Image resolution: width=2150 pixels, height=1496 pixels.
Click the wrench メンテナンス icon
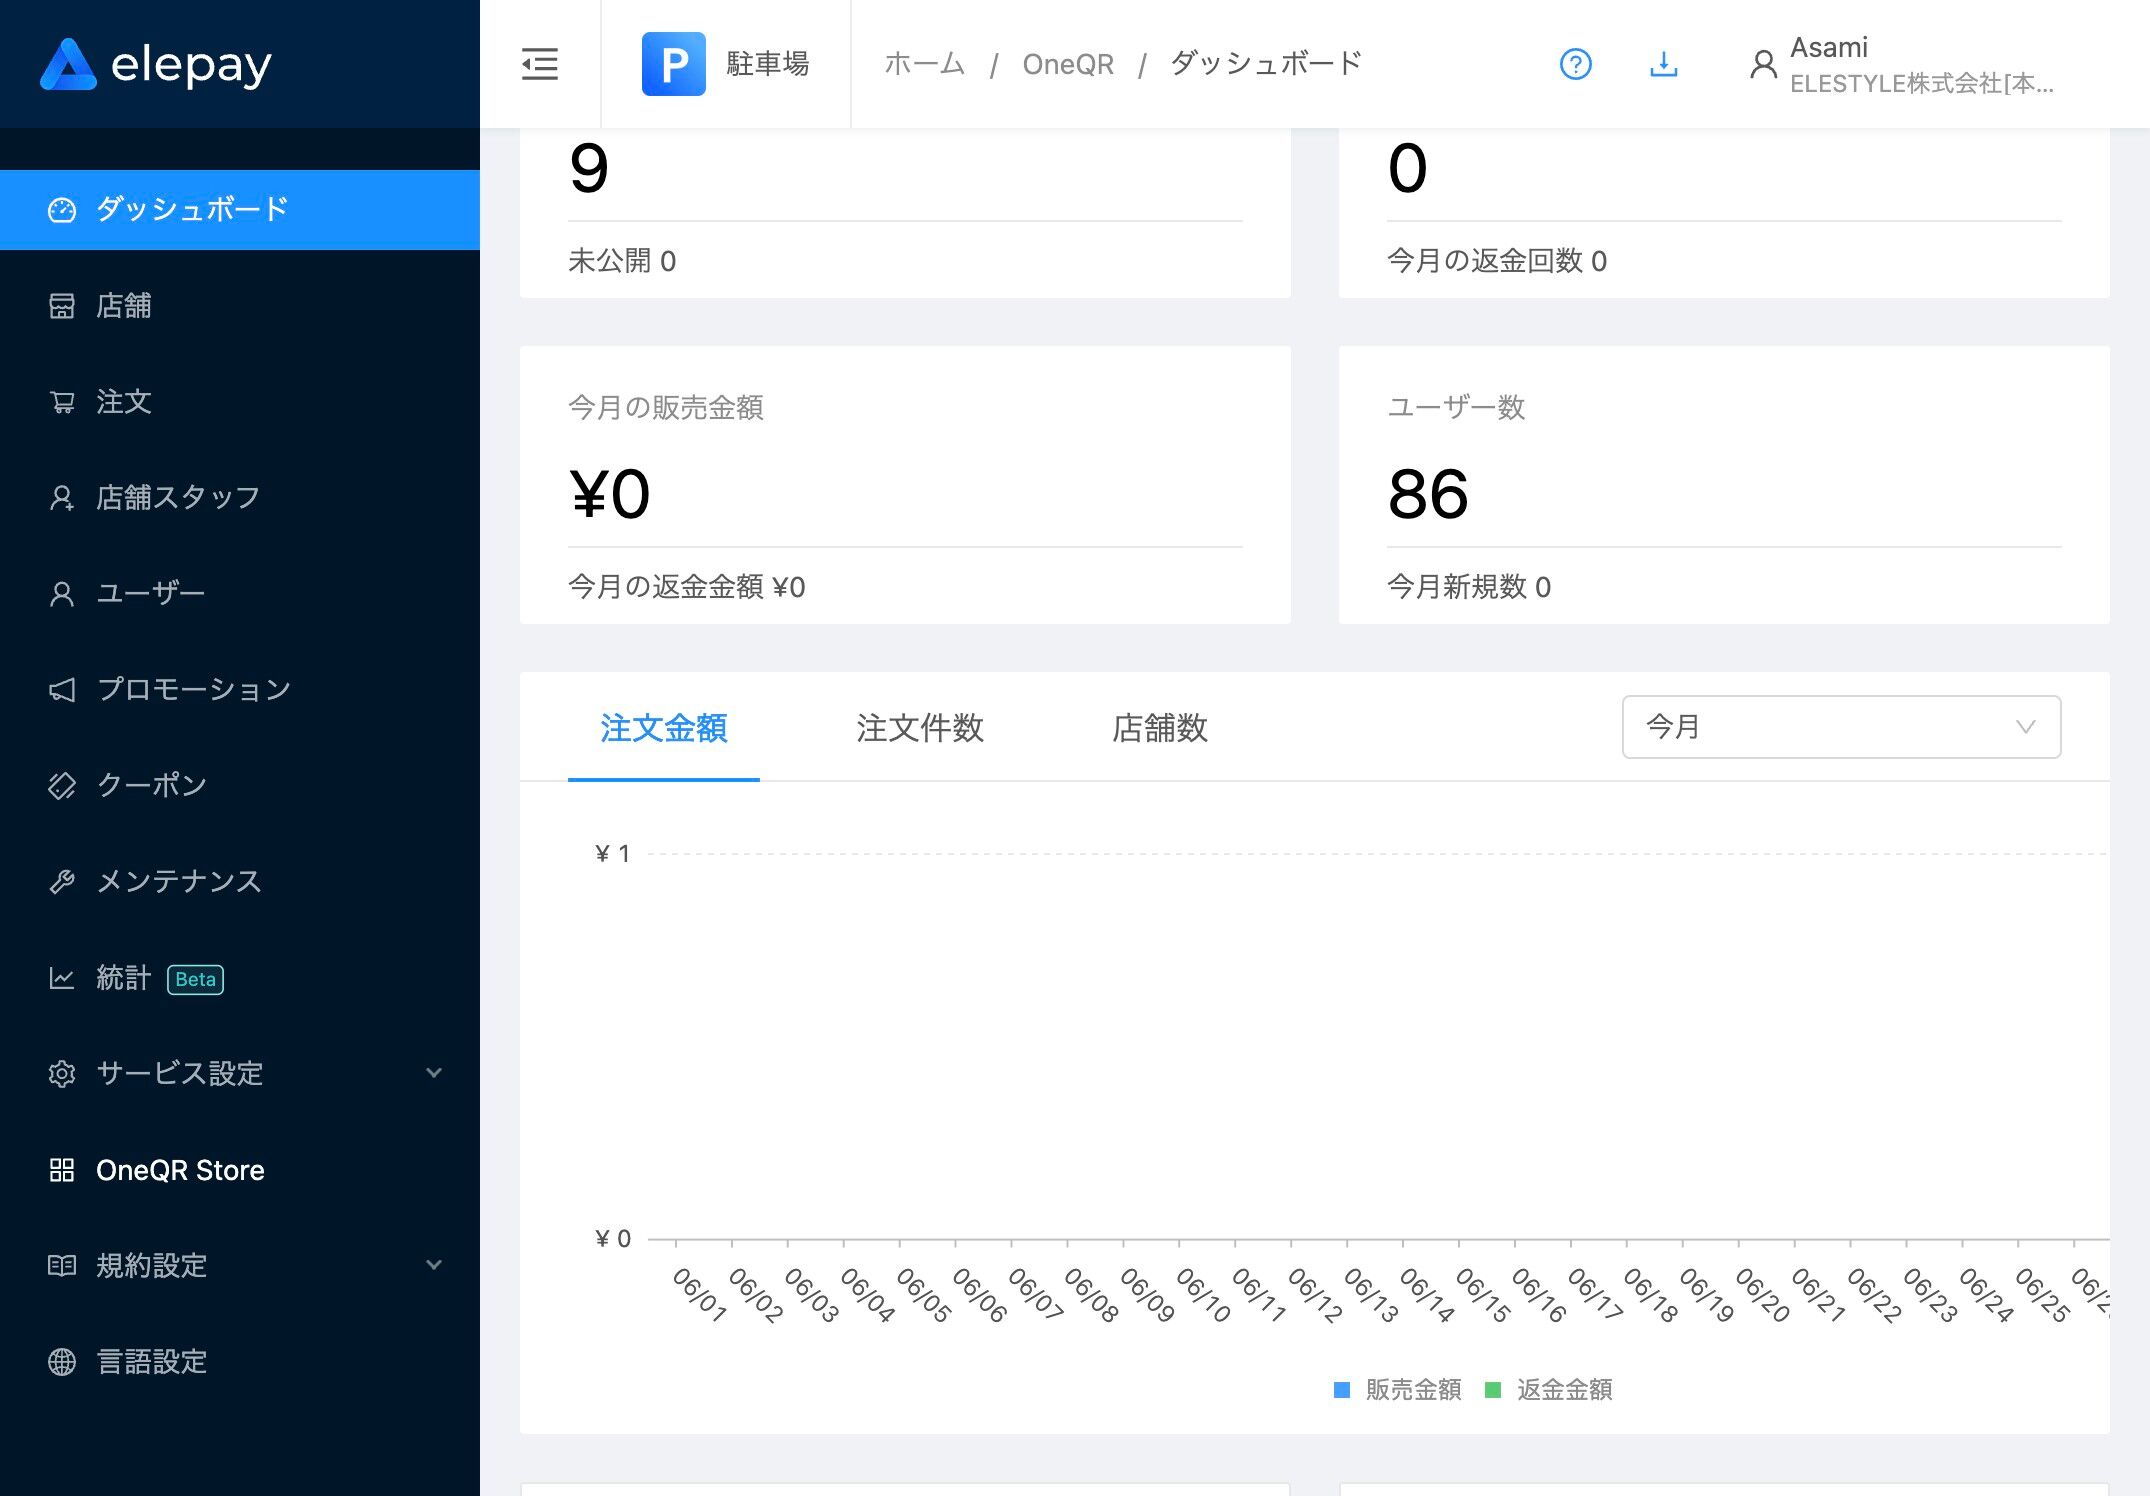point(62,882)
